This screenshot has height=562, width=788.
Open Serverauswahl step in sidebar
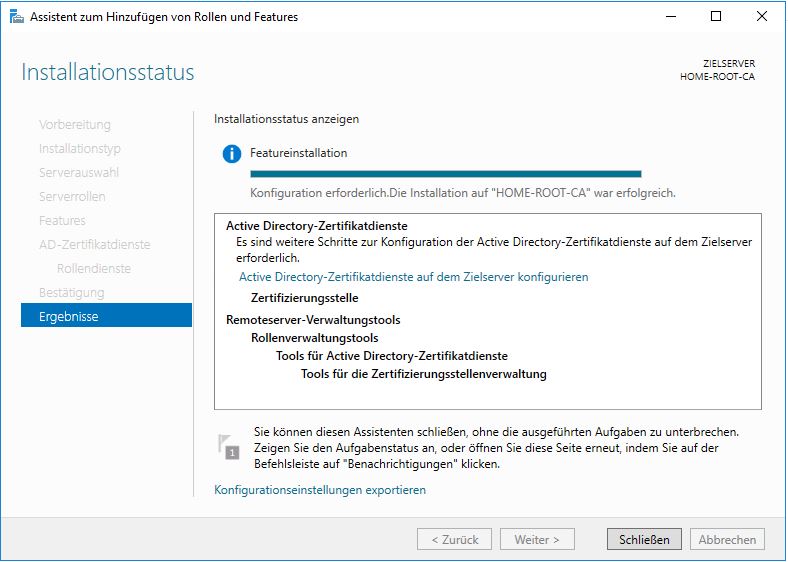tap(79, 173)
